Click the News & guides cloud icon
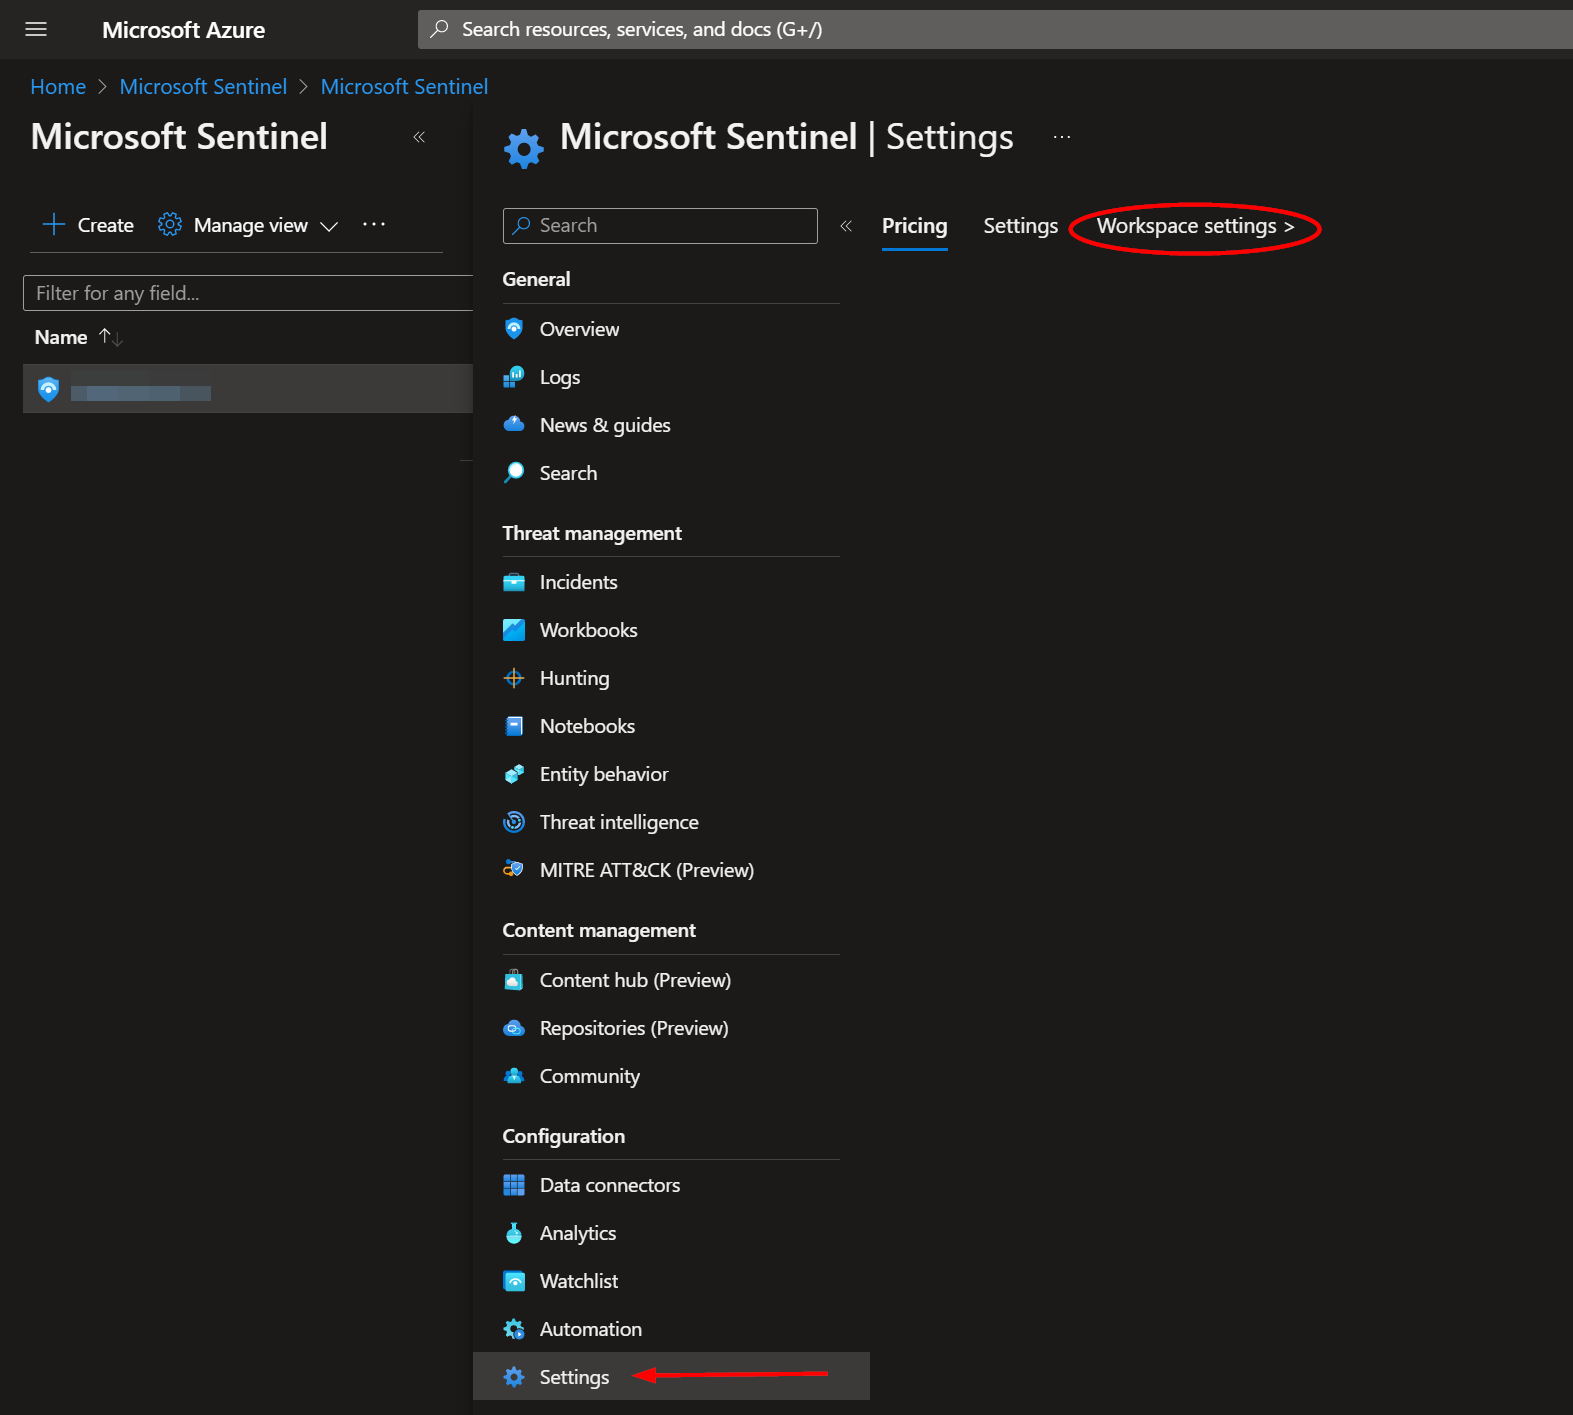 click(514, 424)
